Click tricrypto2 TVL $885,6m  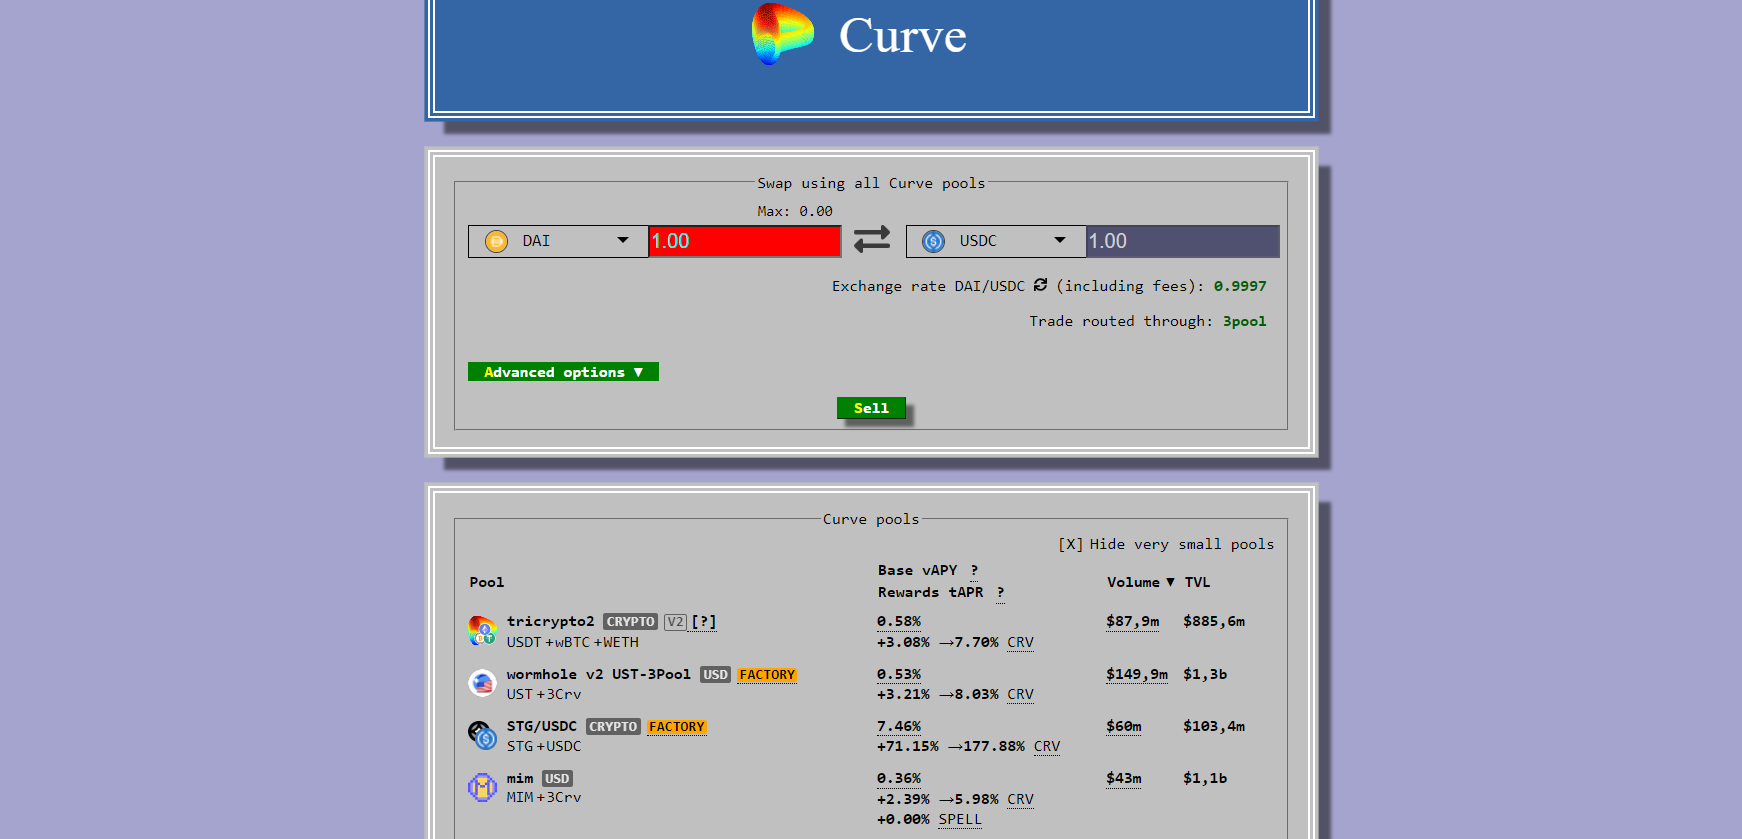(x=1214, y=621)
